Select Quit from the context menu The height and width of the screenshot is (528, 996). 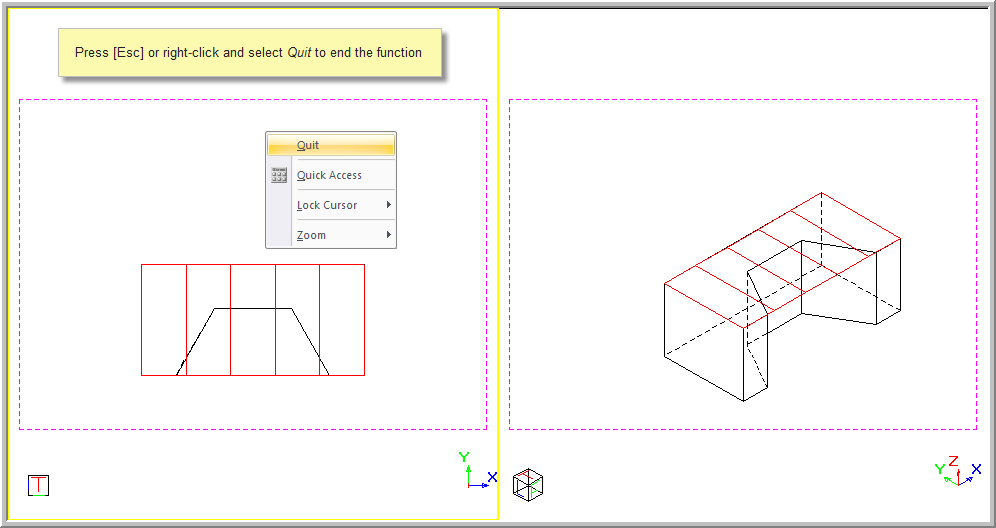[308, 145]
